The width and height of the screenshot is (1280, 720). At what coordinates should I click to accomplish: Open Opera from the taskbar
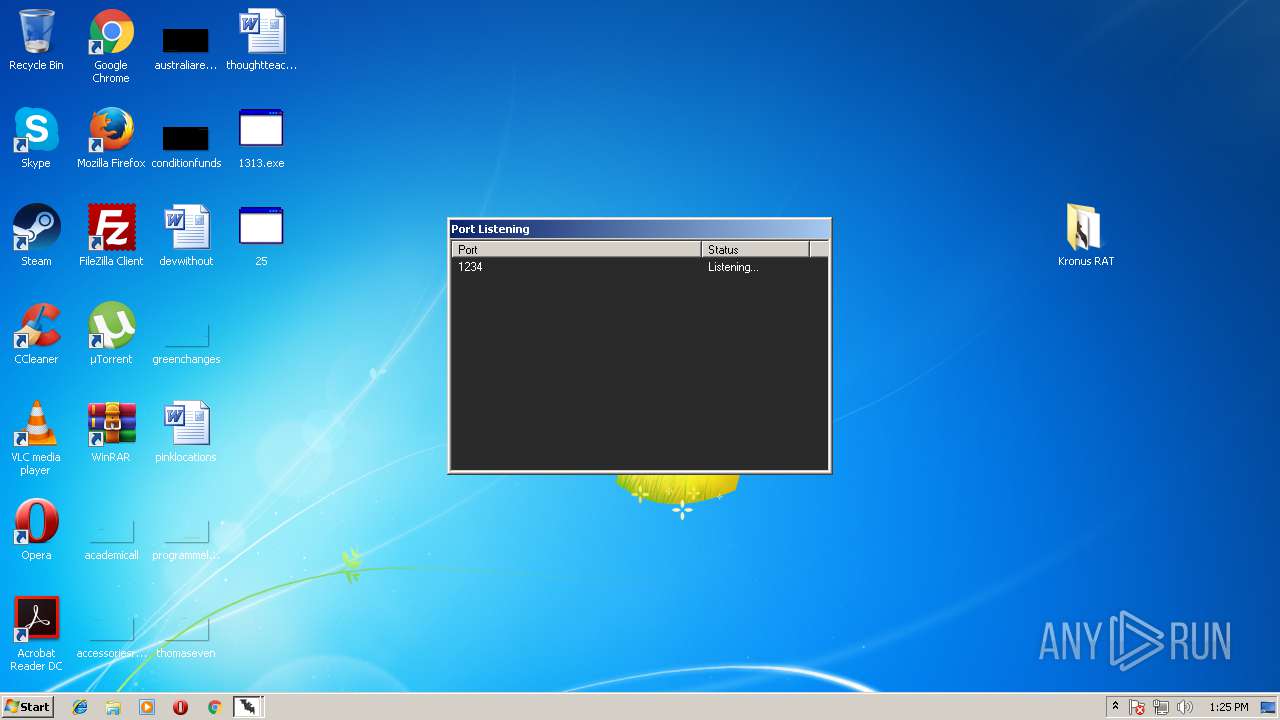pos(180,707)
